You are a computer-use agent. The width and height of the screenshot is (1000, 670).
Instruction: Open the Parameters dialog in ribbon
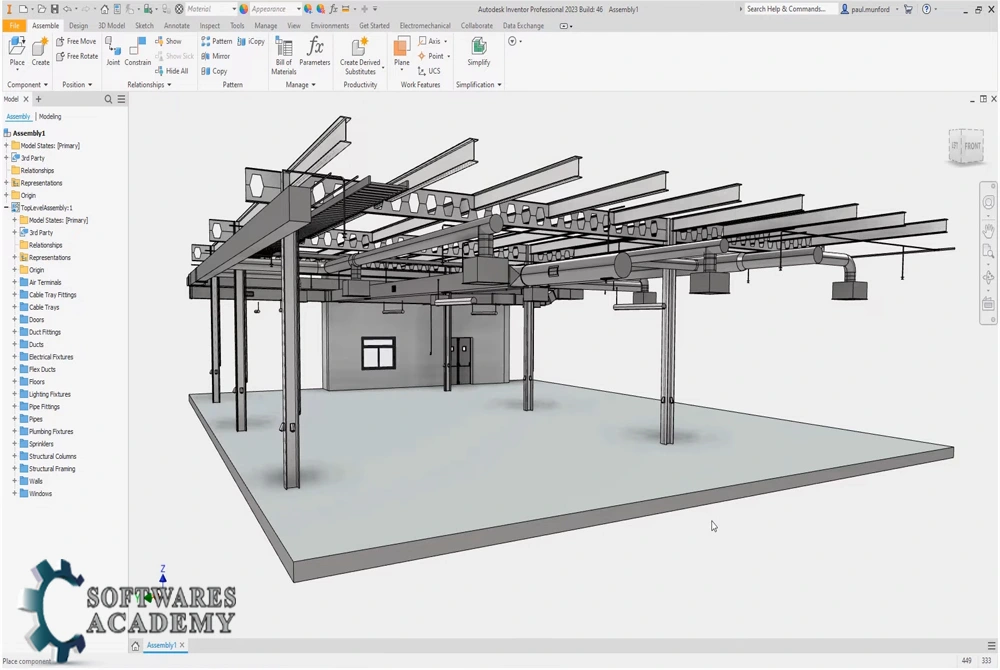point(315,51)
